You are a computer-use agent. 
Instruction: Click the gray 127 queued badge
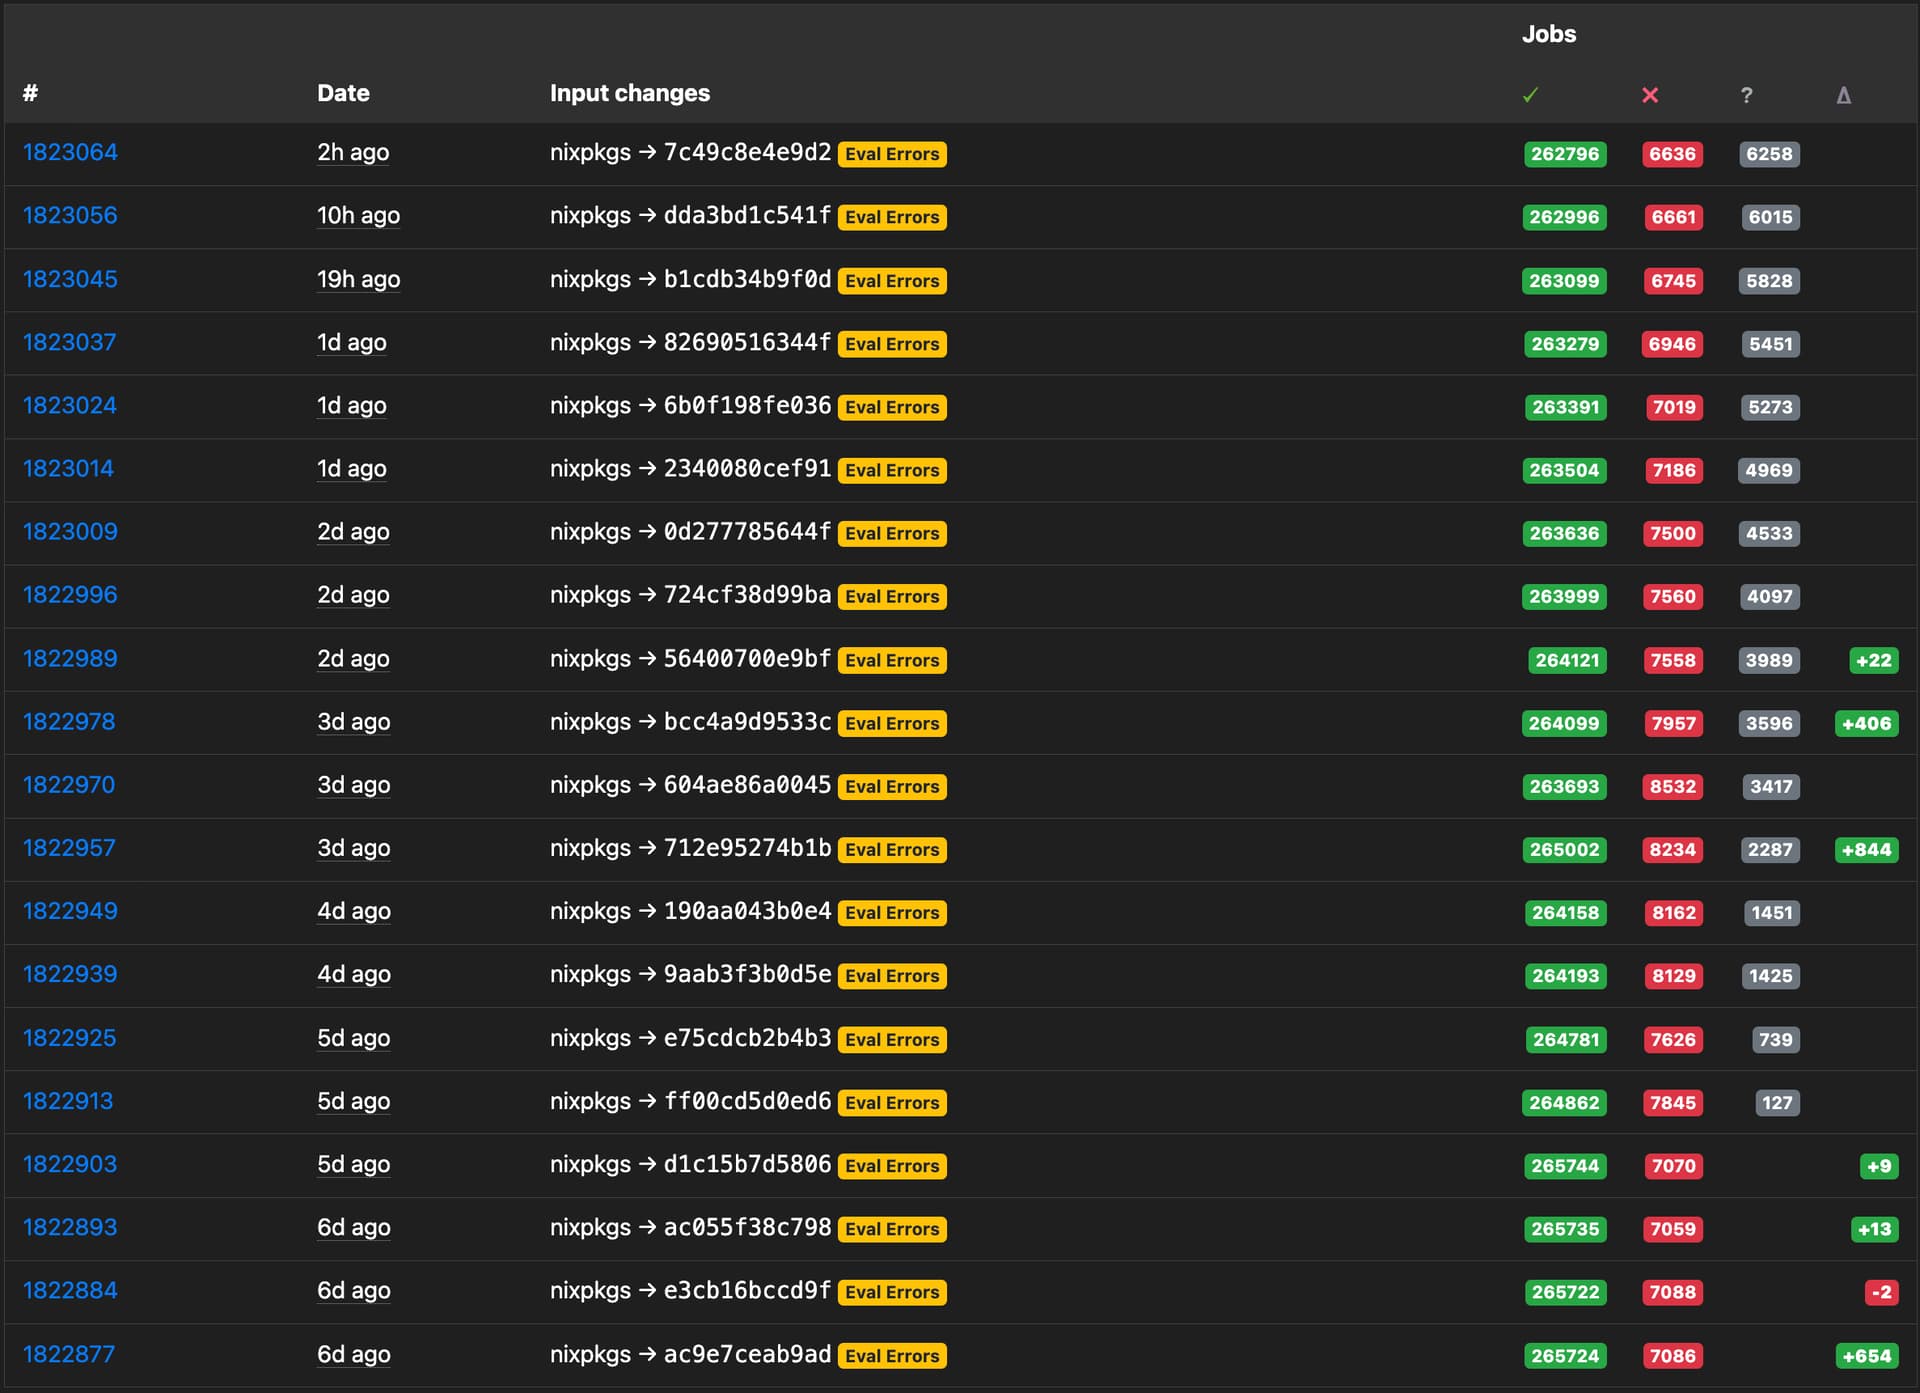(1777, 1103)
